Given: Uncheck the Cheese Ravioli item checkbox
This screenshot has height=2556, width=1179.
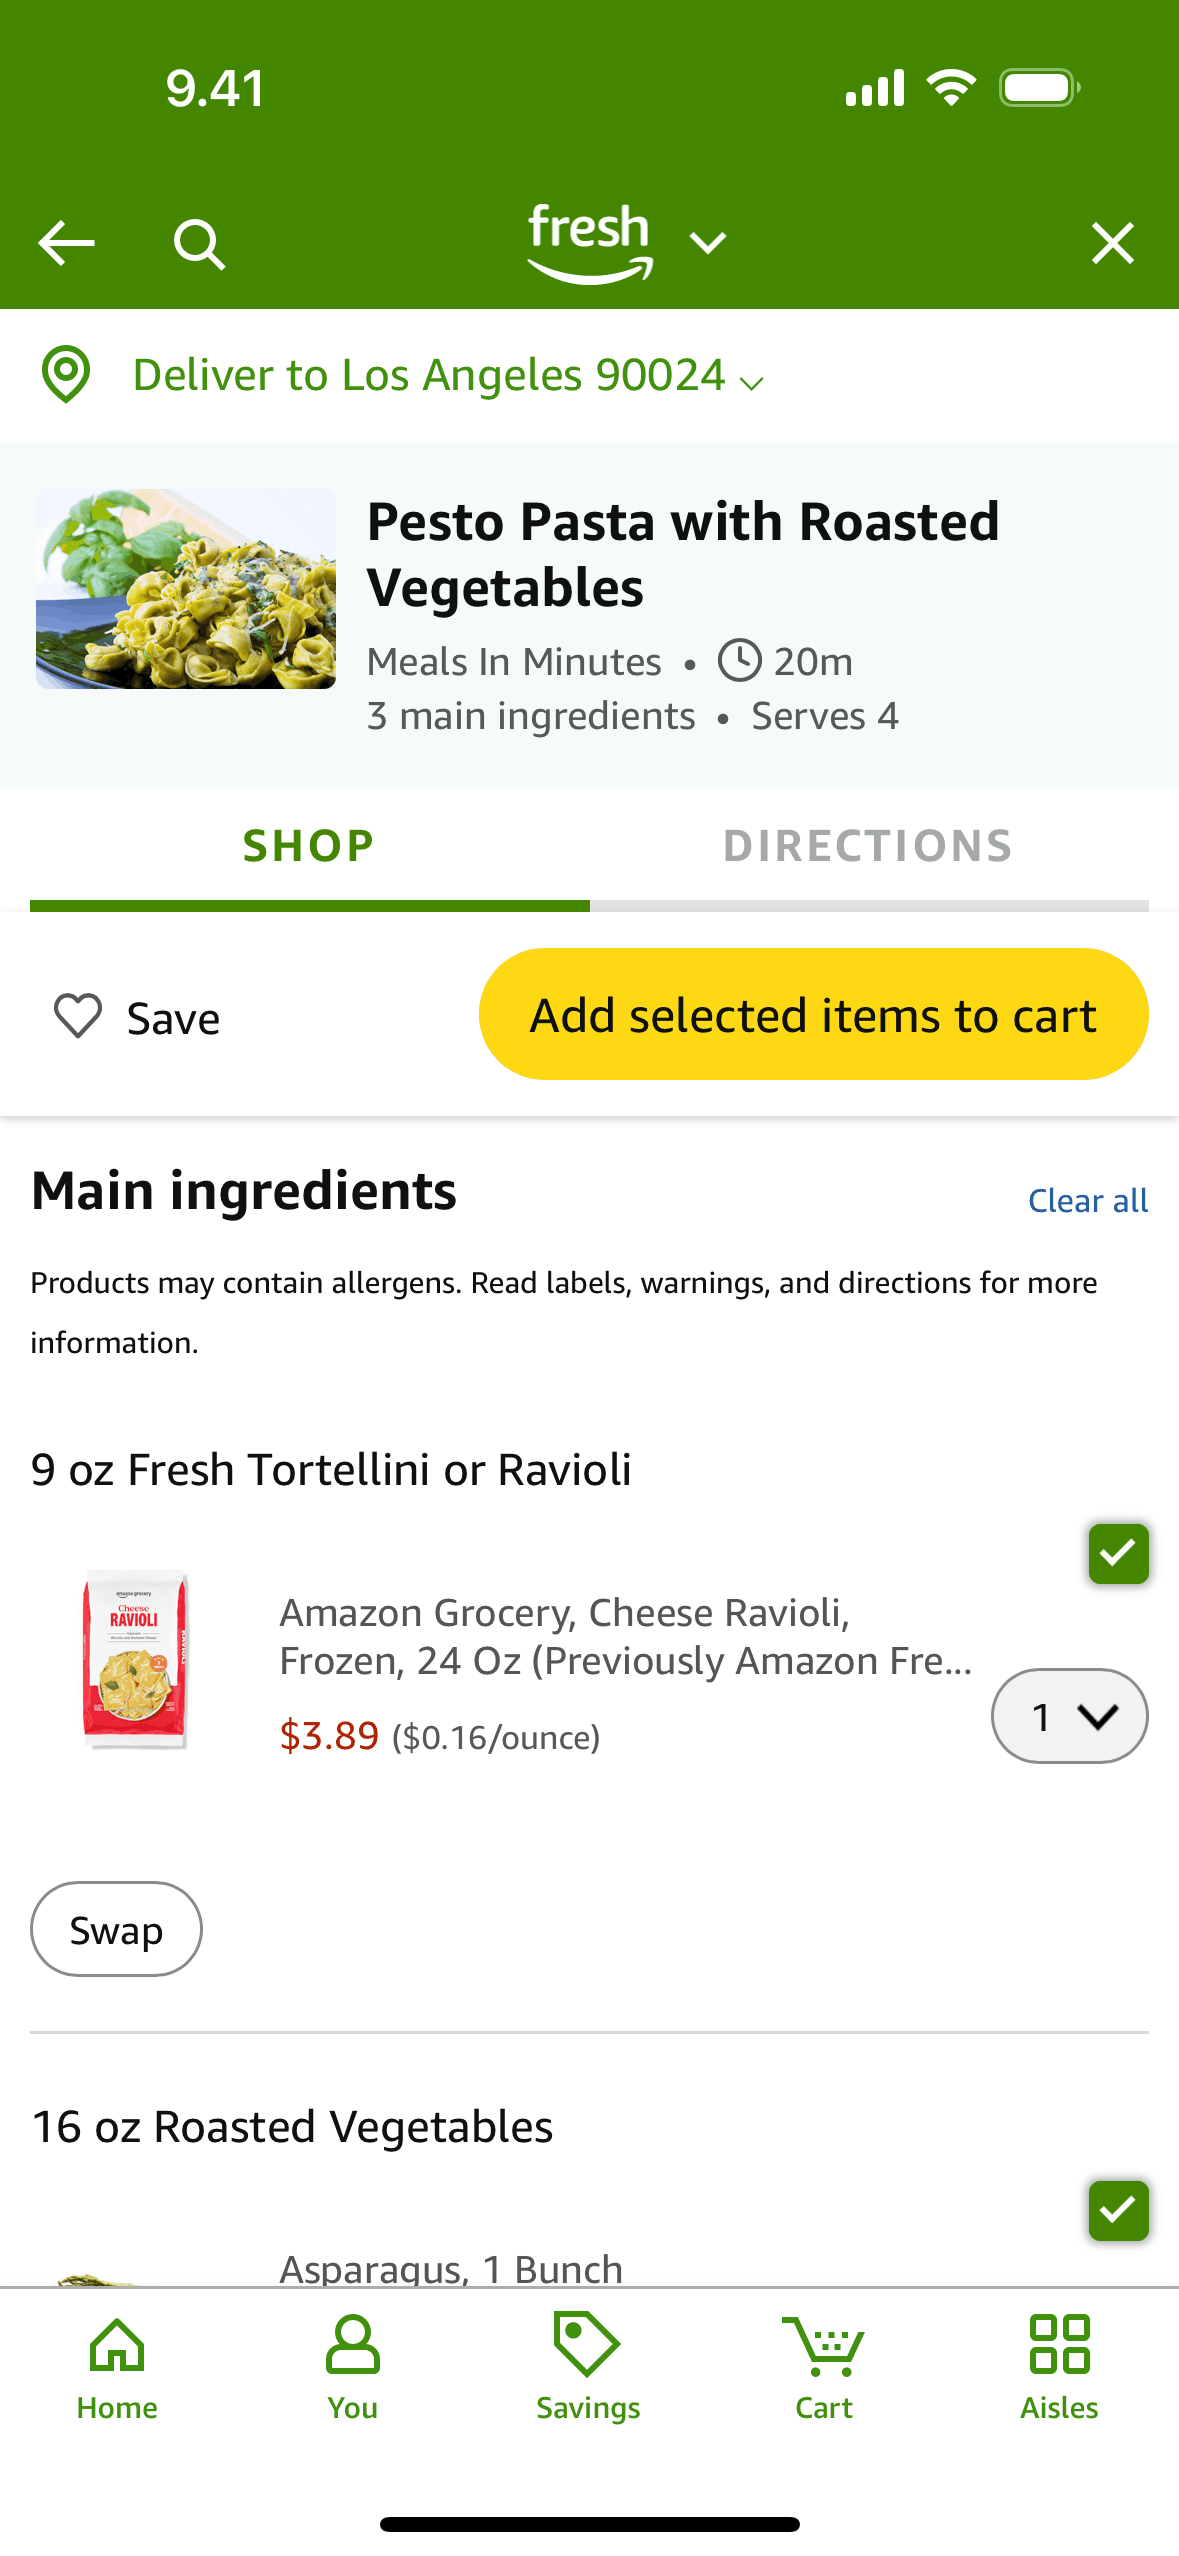Looking at the screenshot, I should [1117, 1553].
